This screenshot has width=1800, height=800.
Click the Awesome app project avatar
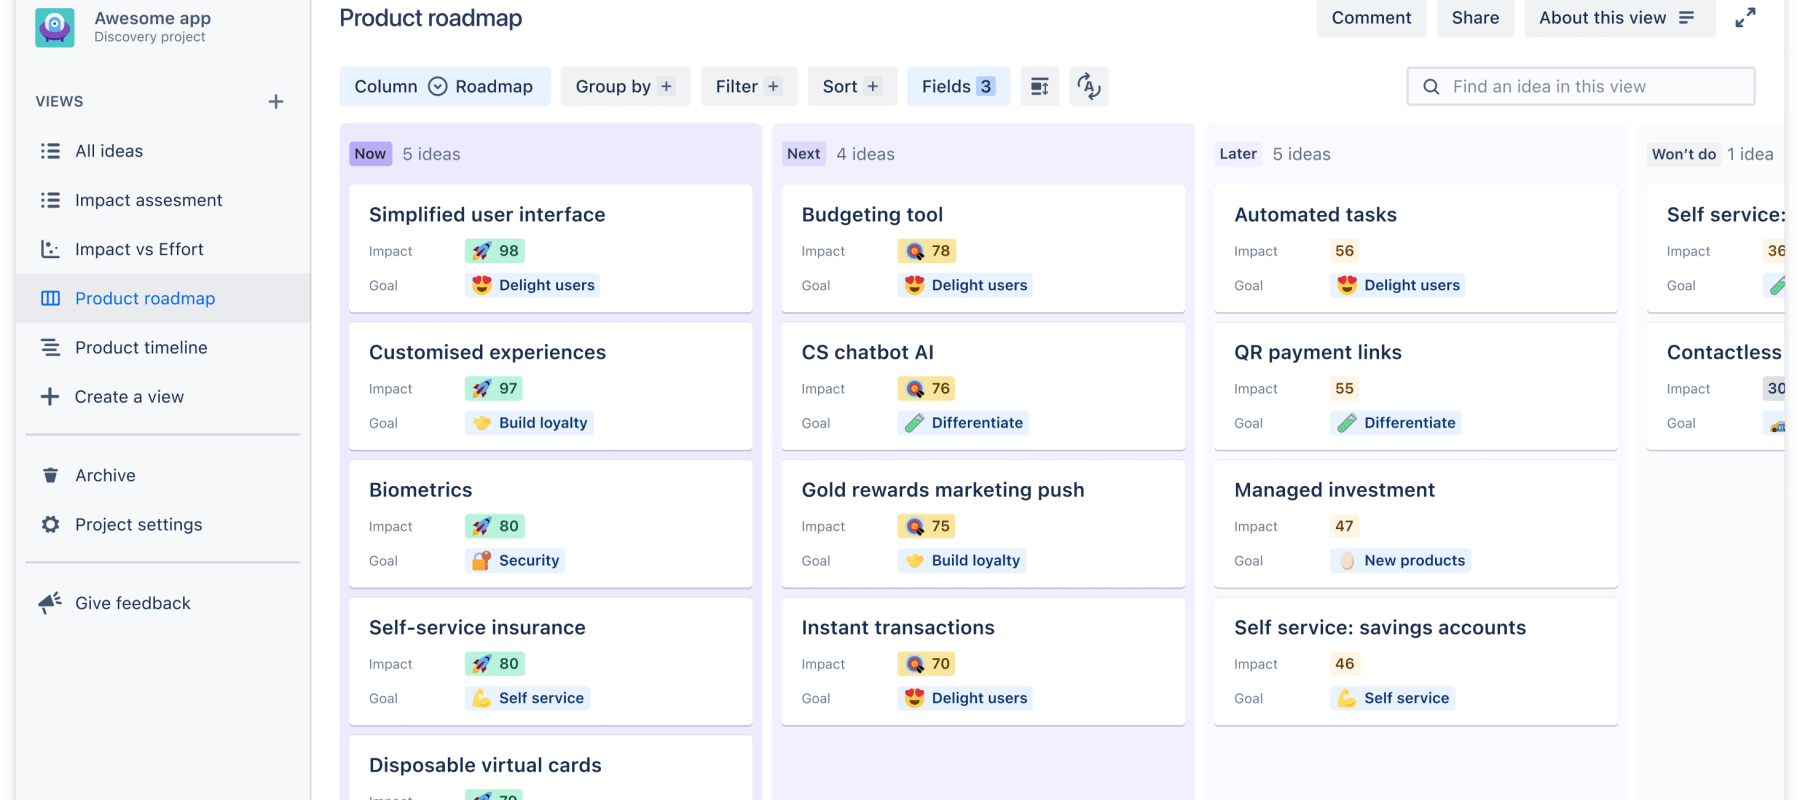(55, 27)
